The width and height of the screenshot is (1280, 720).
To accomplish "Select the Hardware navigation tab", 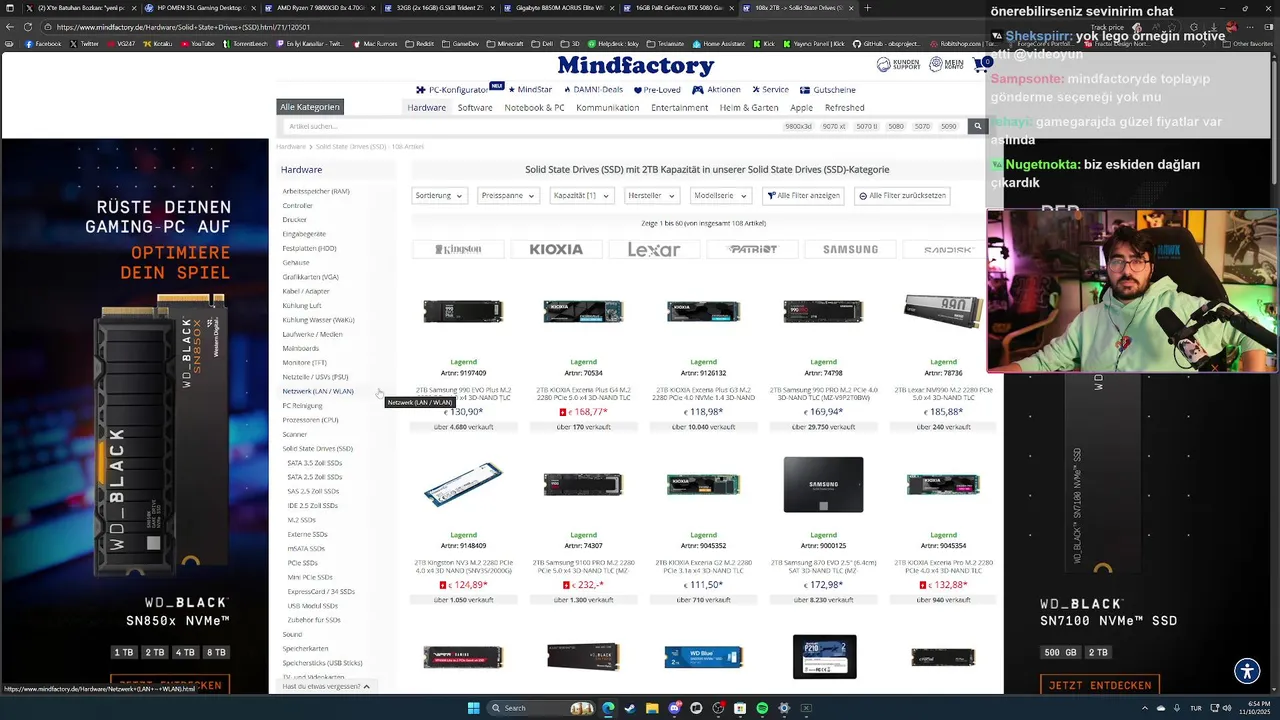I will [x=427, y=108].
